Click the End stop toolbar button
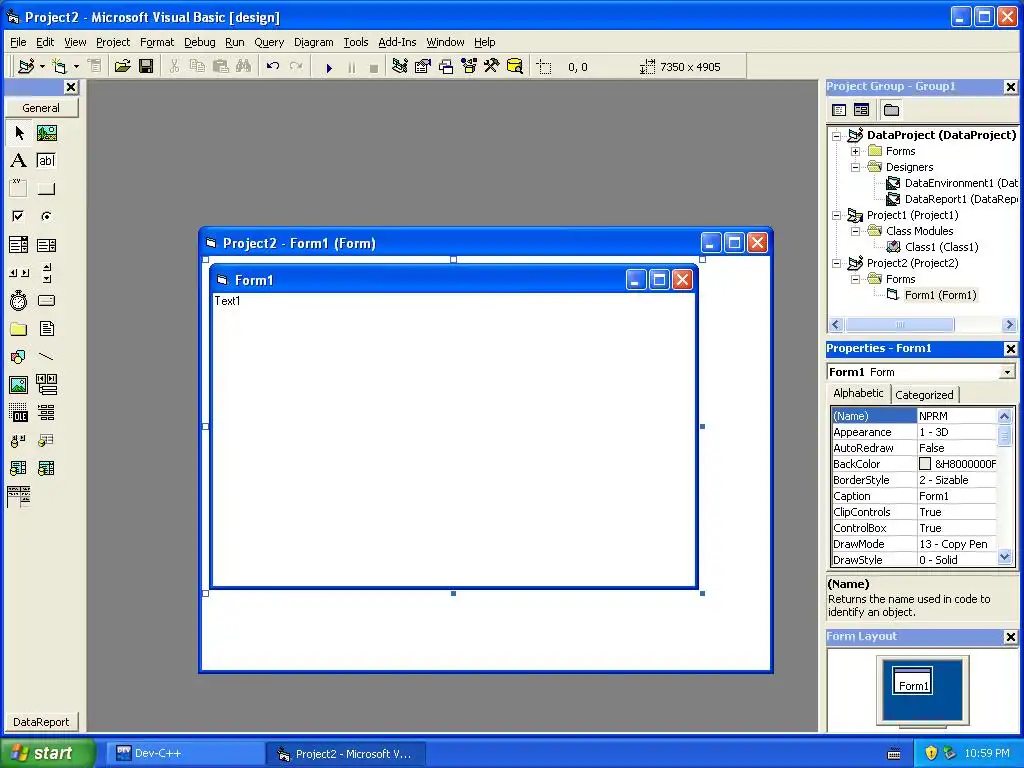 tap(374, 67)
